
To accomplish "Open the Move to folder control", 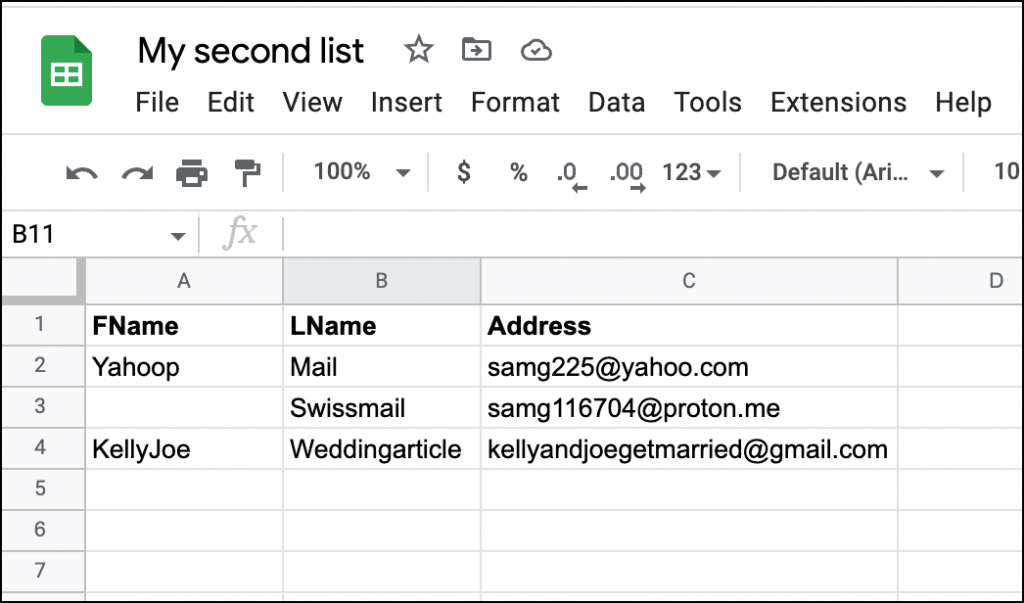I will [476, 50].
